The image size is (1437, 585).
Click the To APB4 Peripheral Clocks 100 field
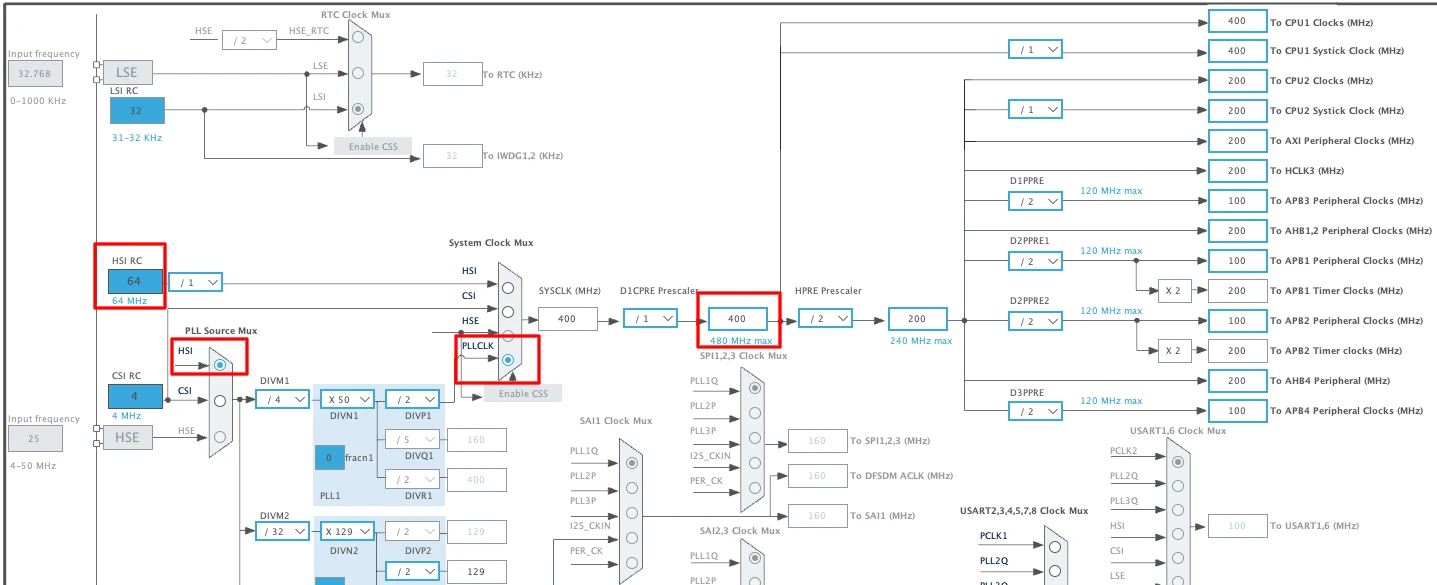[1237, 411]
